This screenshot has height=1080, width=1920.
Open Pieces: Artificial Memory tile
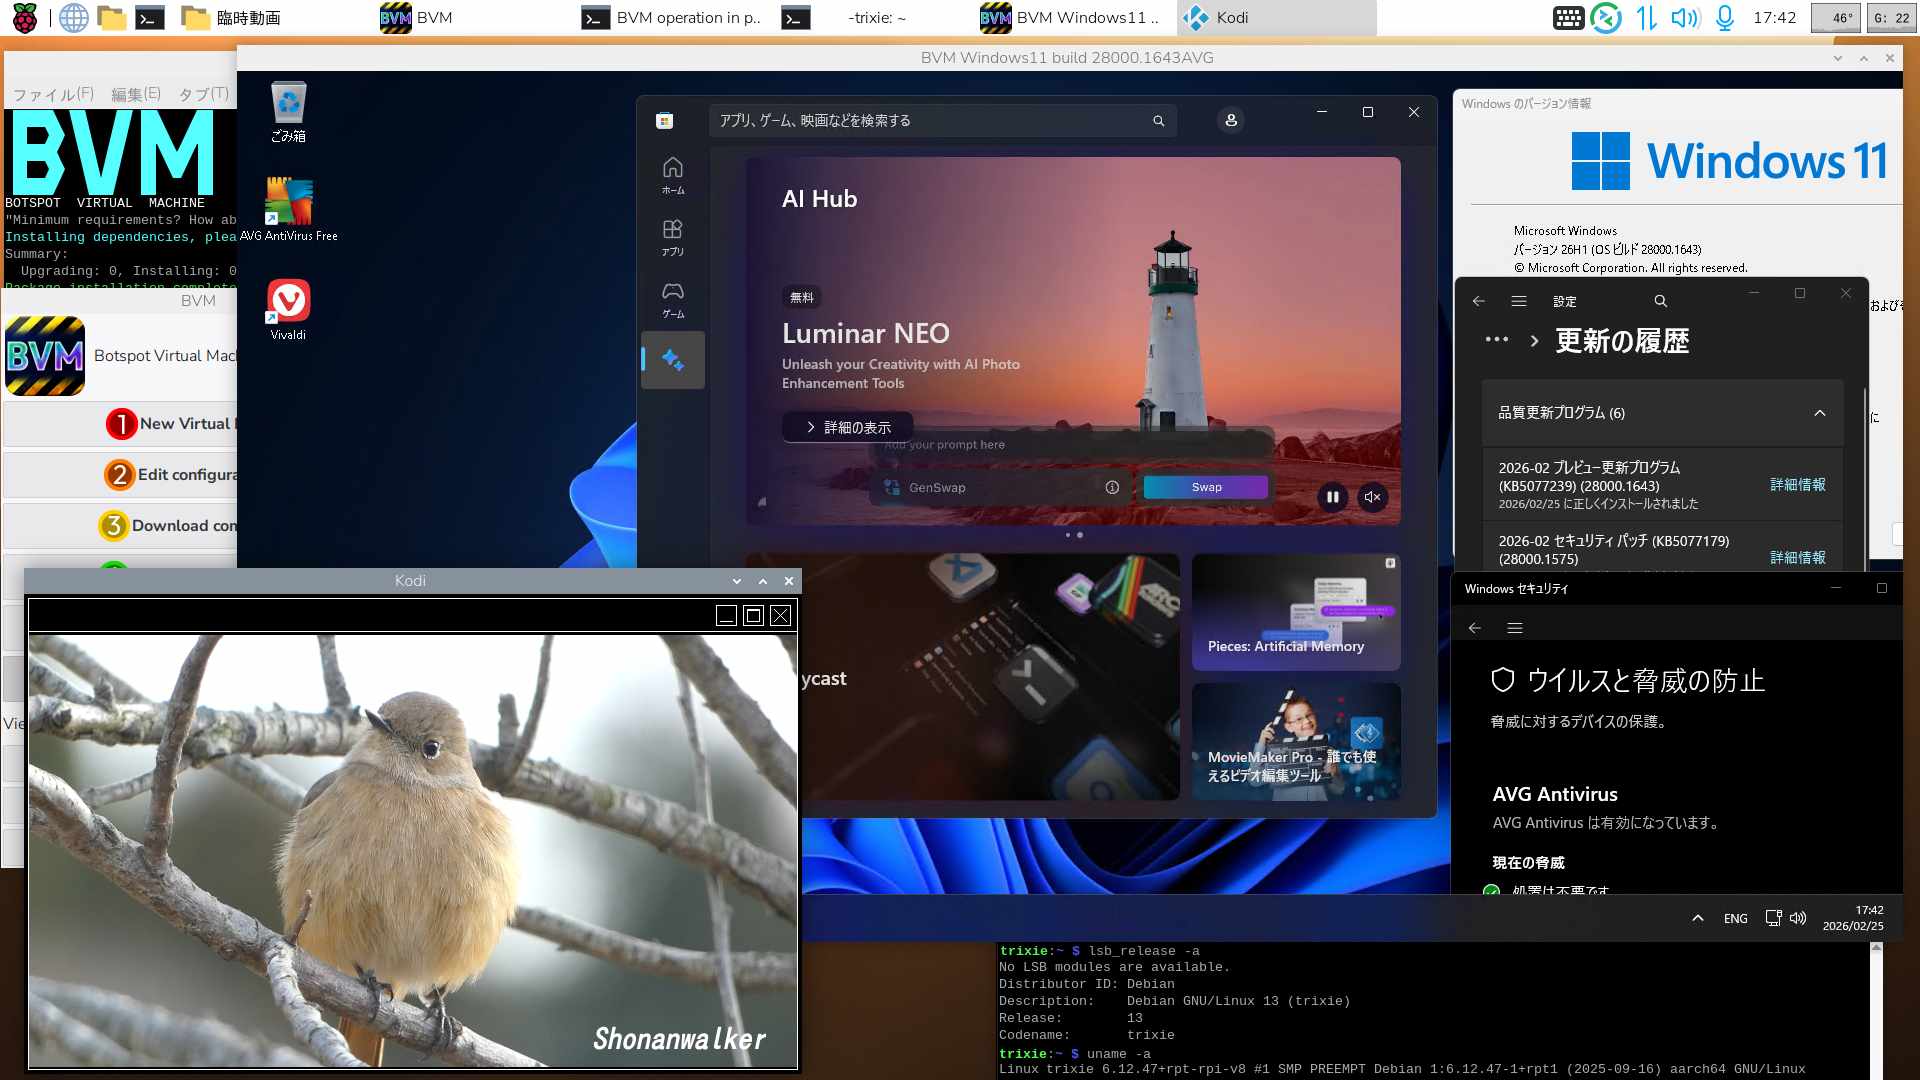click(1296, 612)
